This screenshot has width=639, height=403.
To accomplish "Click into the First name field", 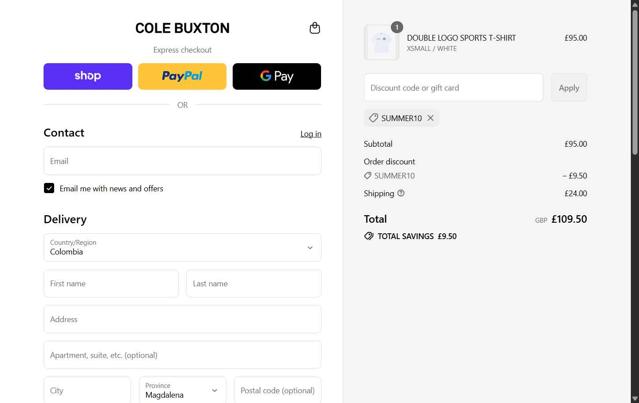I will pos(111,284).
